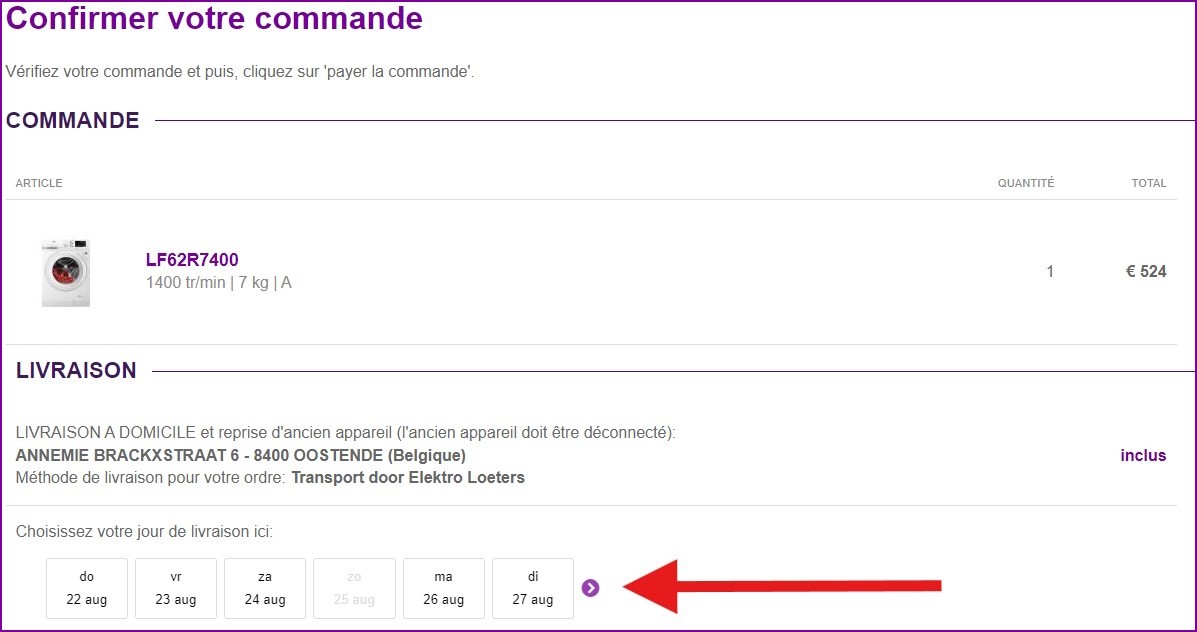Pick di 27 aug as delivery day
The height and width of the screenshot is (632, 1197).
point(533,588)
